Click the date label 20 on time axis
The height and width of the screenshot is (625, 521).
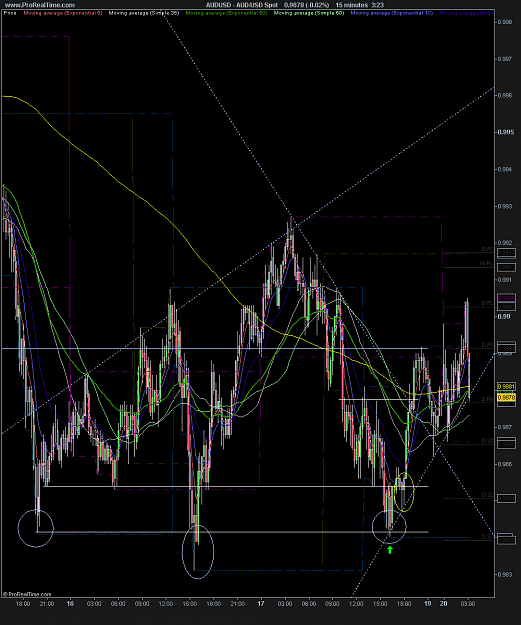444,603
